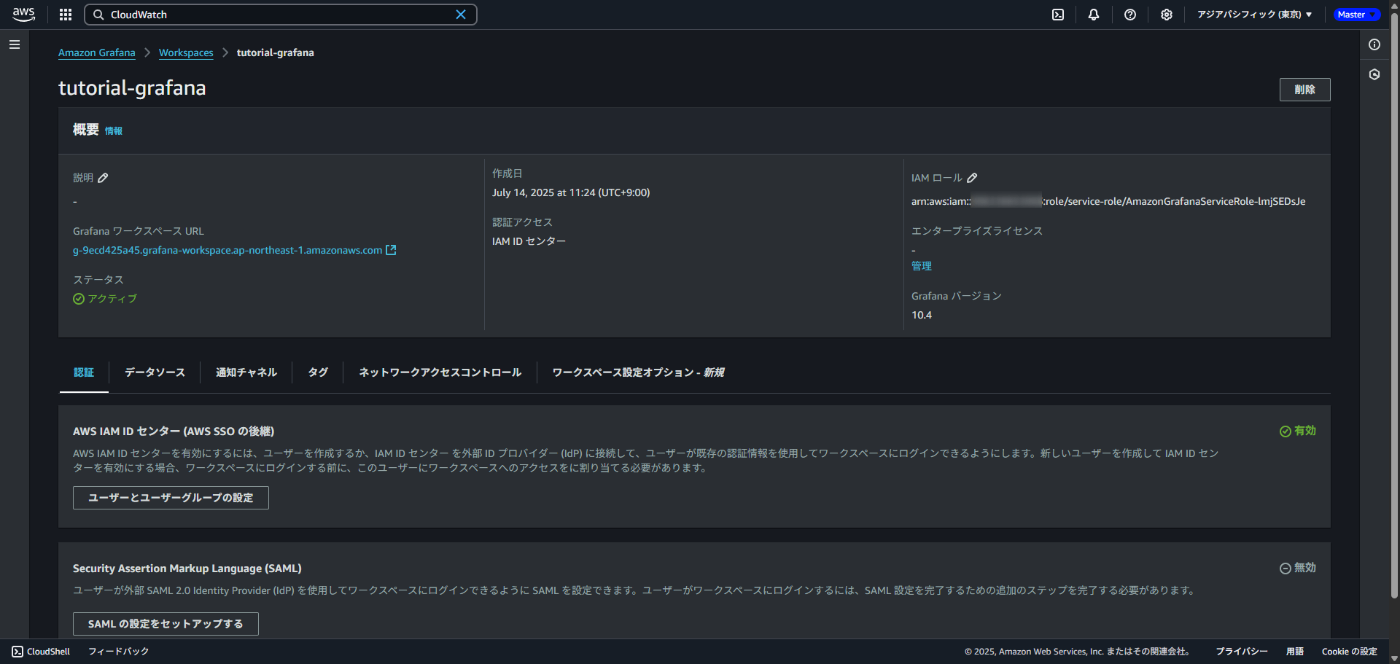The width and height of the screenshot is (1400, 664).
Task: Open the notifications bell
Action: coord(1094,15)
